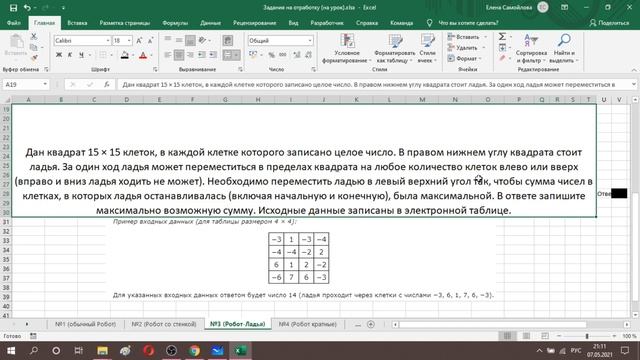Open the Файл menu
Image resolution: width=640 pixels, height=360 pixels.
(x=13, y=23)
